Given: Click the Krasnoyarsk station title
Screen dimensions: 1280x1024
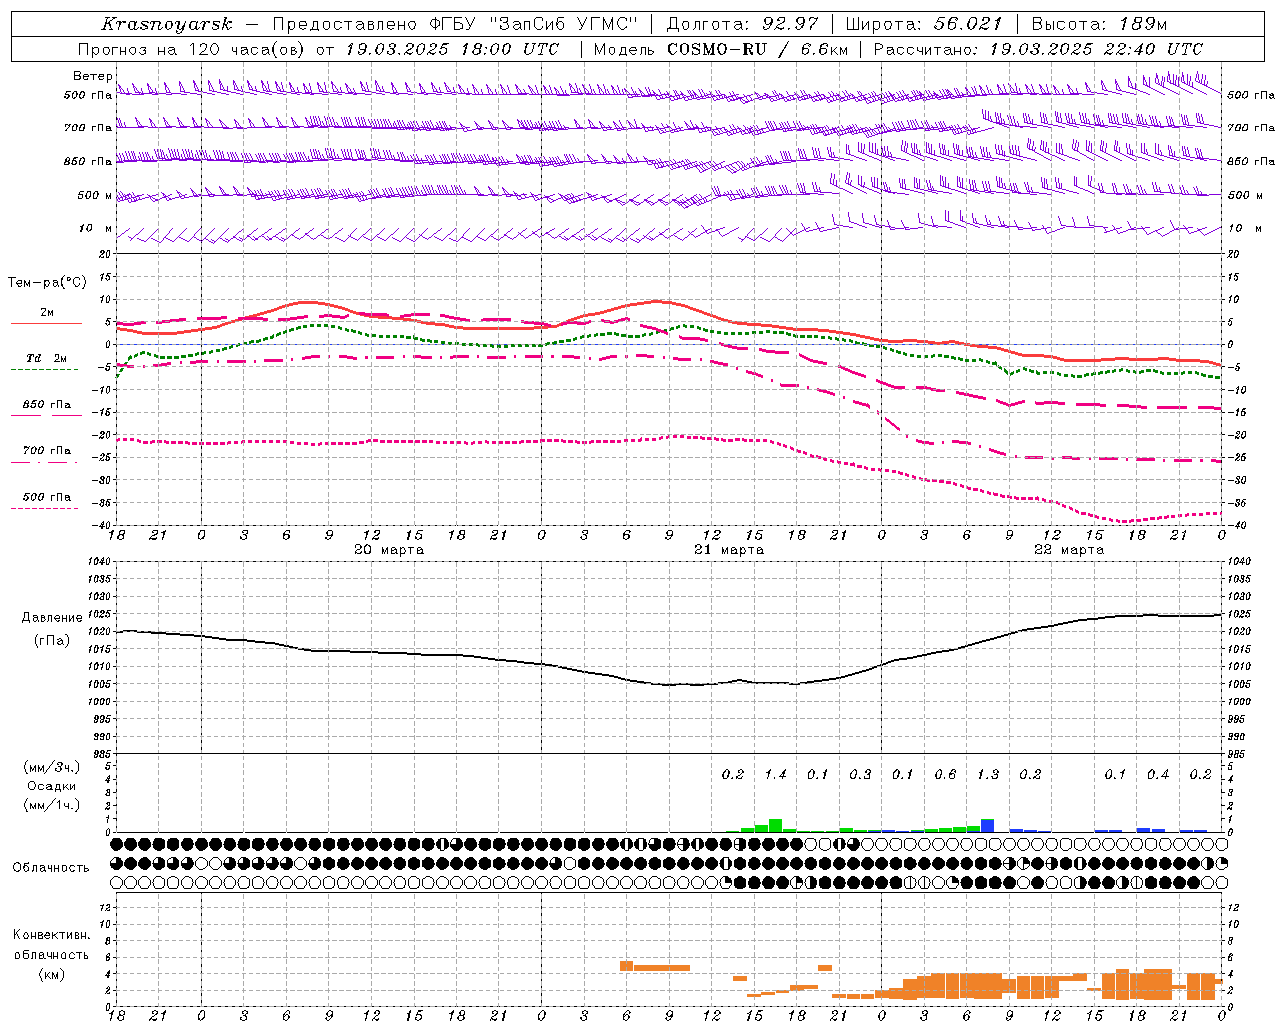Looking at the screenshot, I should [167, 24].
